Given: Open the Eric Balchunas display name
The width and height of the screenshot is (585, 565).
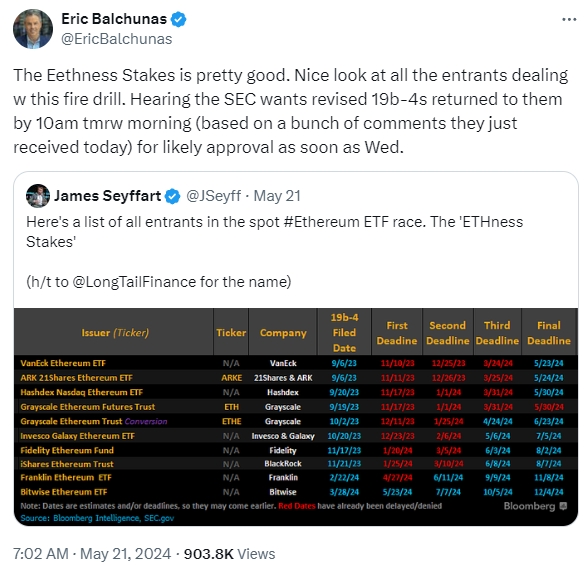Looking at the screenshot, I should 114,19.
